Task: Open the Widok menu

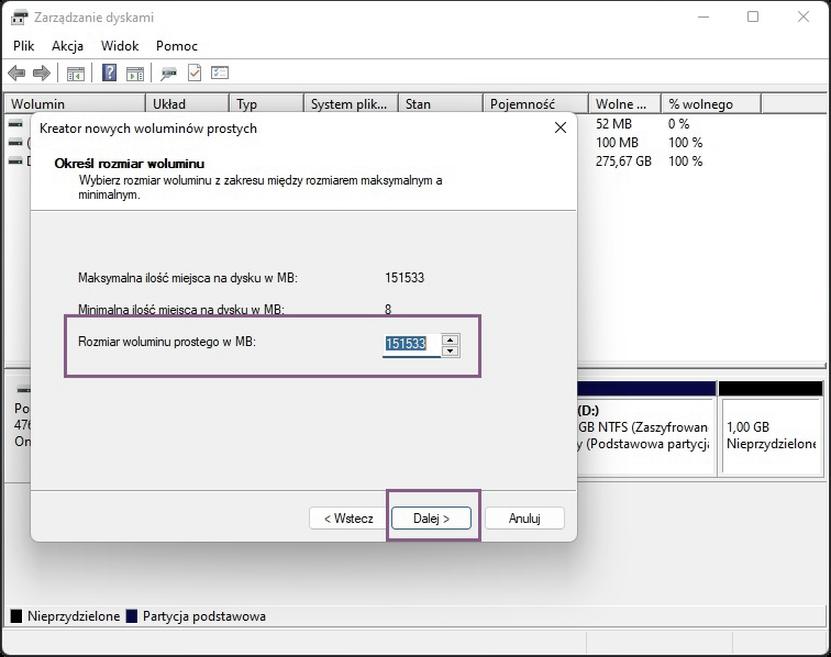Action: click(x=120, y=46)
